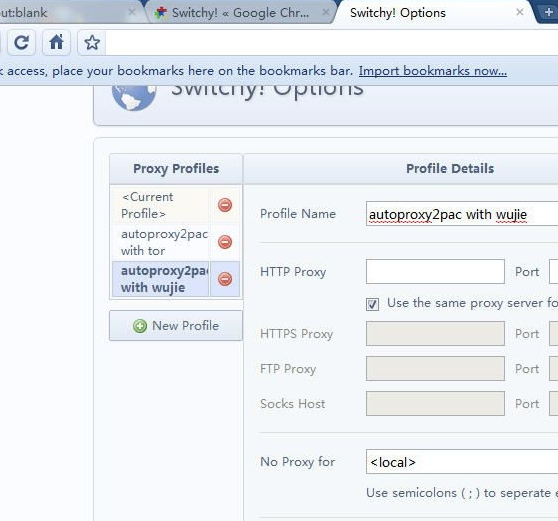Image resolution: width=558 pixels, height=521 pixels.
Task: Close the Switchy! Options tab
Action: pyautogui.click(x=520, y=12)
